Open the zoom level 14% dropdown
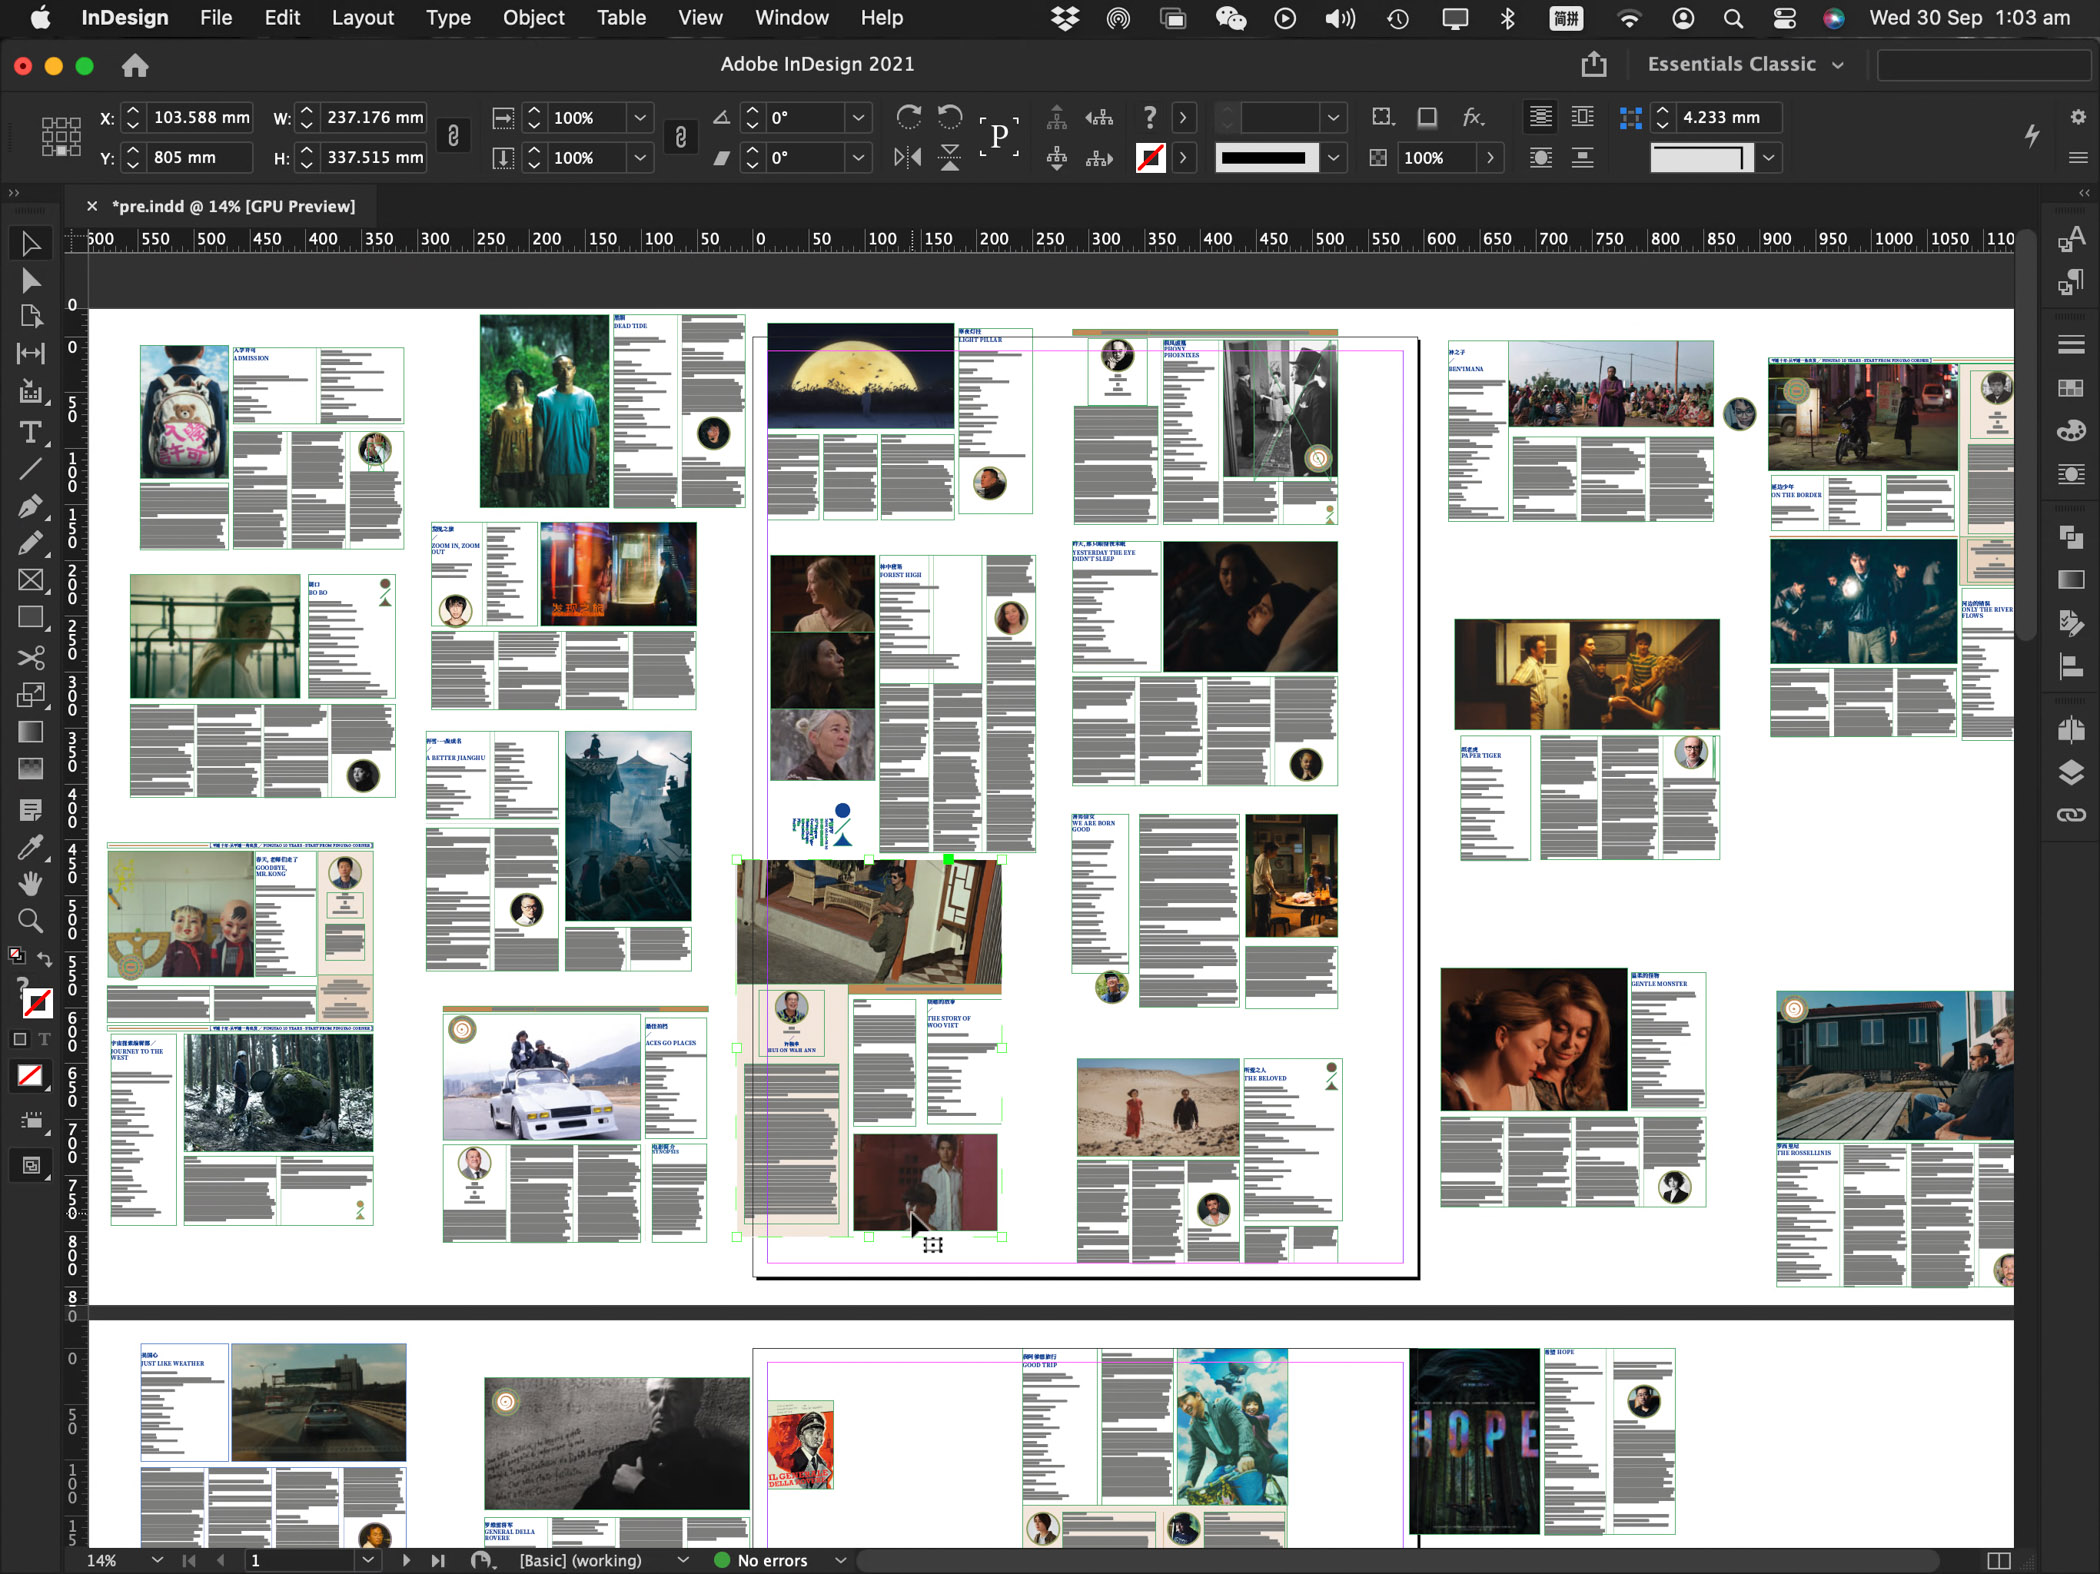Viewport: 2100px width, 1574px height. tap(157, 1560)
